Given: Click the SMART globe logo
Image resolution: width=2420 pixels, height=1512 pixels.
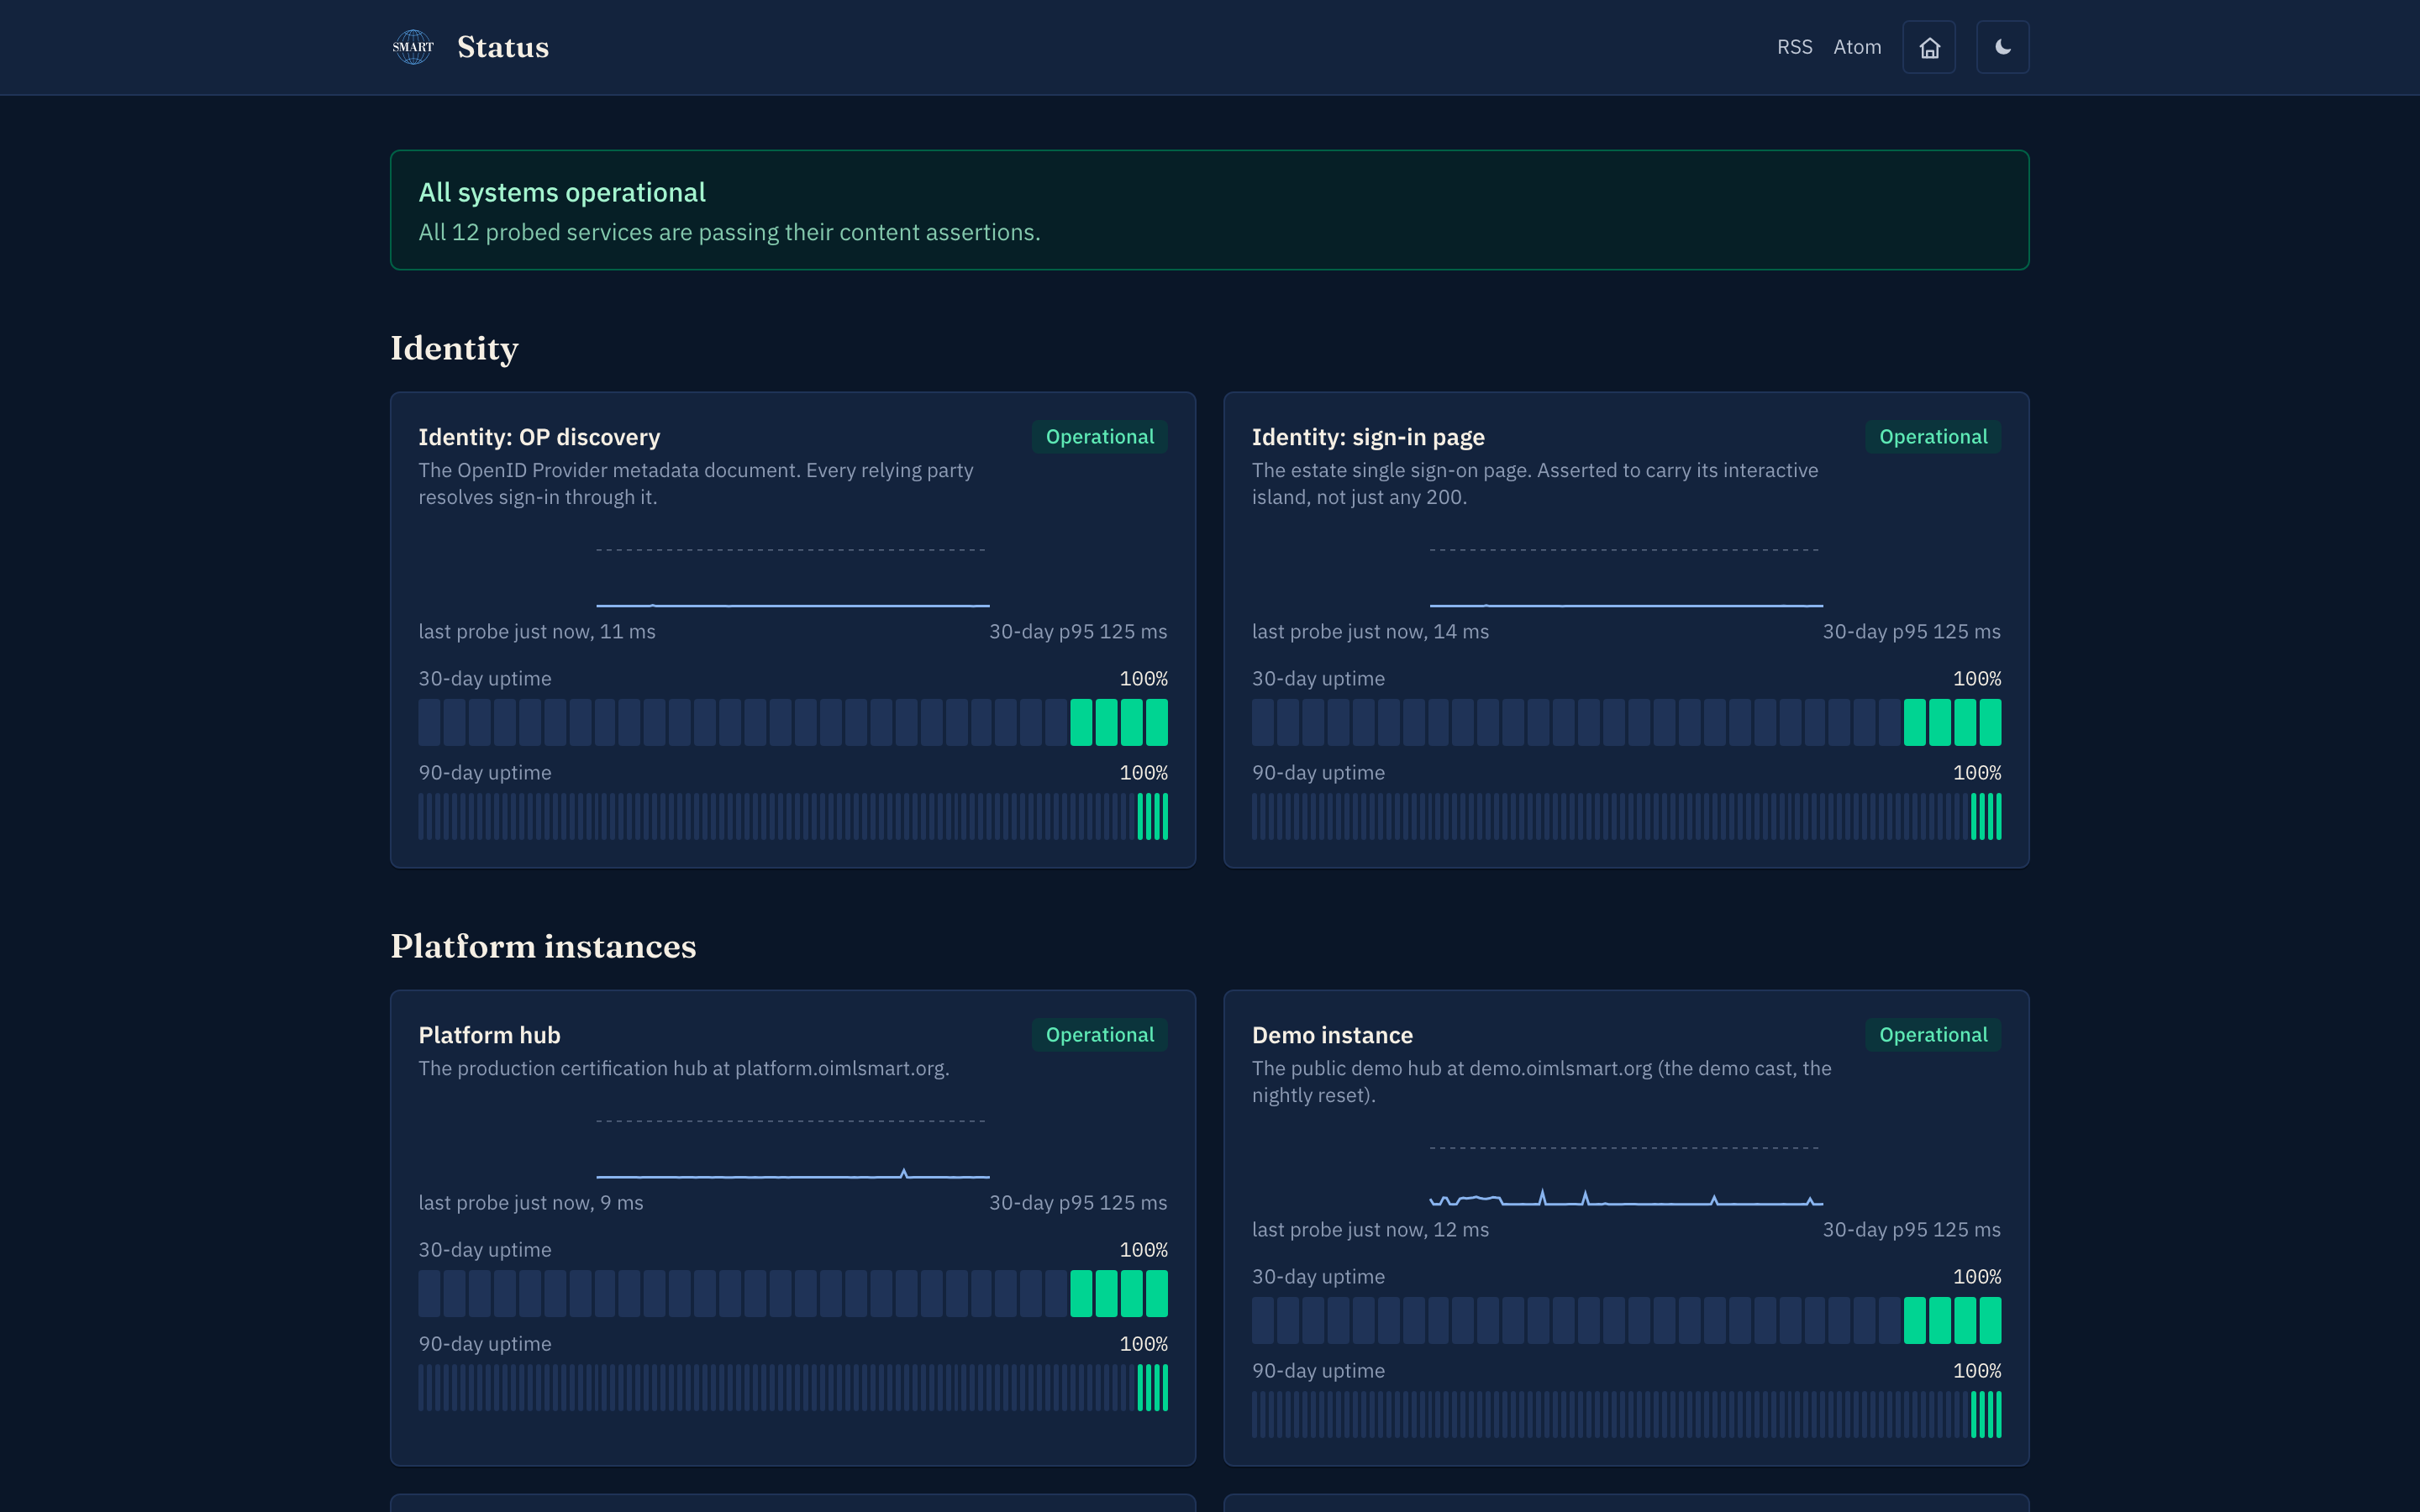Looking at the screenshot, I should (x=413, y=47).
